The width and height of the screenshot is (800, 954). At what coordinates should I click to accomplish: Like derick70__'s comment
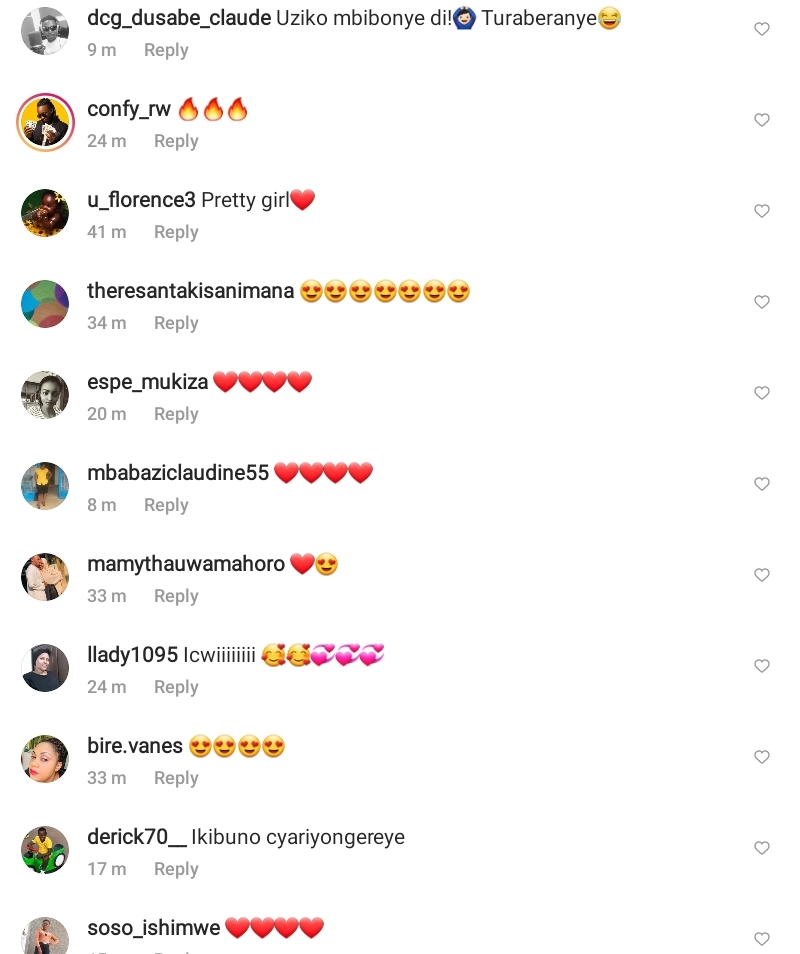(762, 848)
